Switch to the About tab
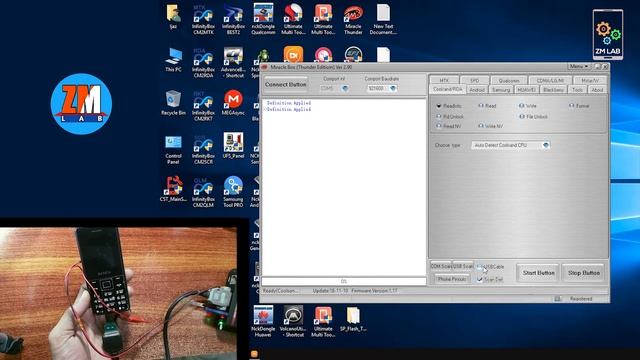The image size is (640, 360). tap(597, 90)
